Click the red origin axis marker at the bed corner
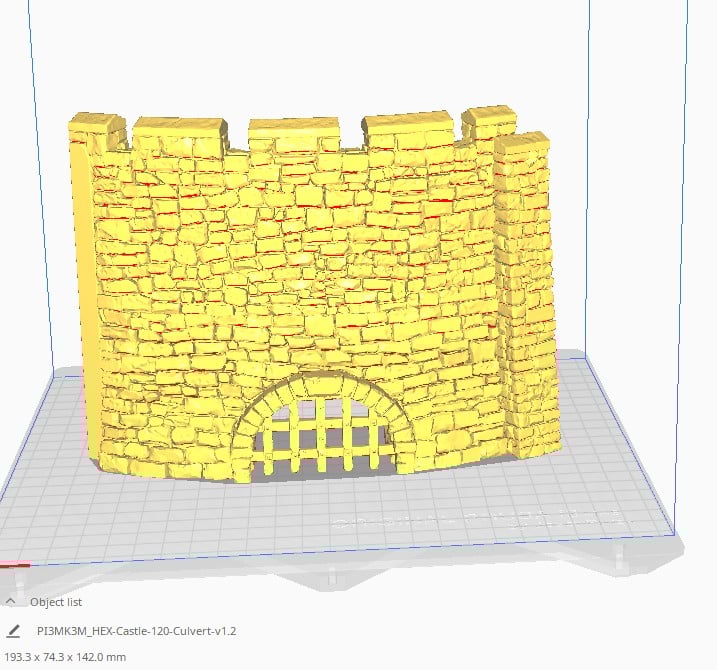The width and height of the screenshot is (717, 670). tap(15, 565)
